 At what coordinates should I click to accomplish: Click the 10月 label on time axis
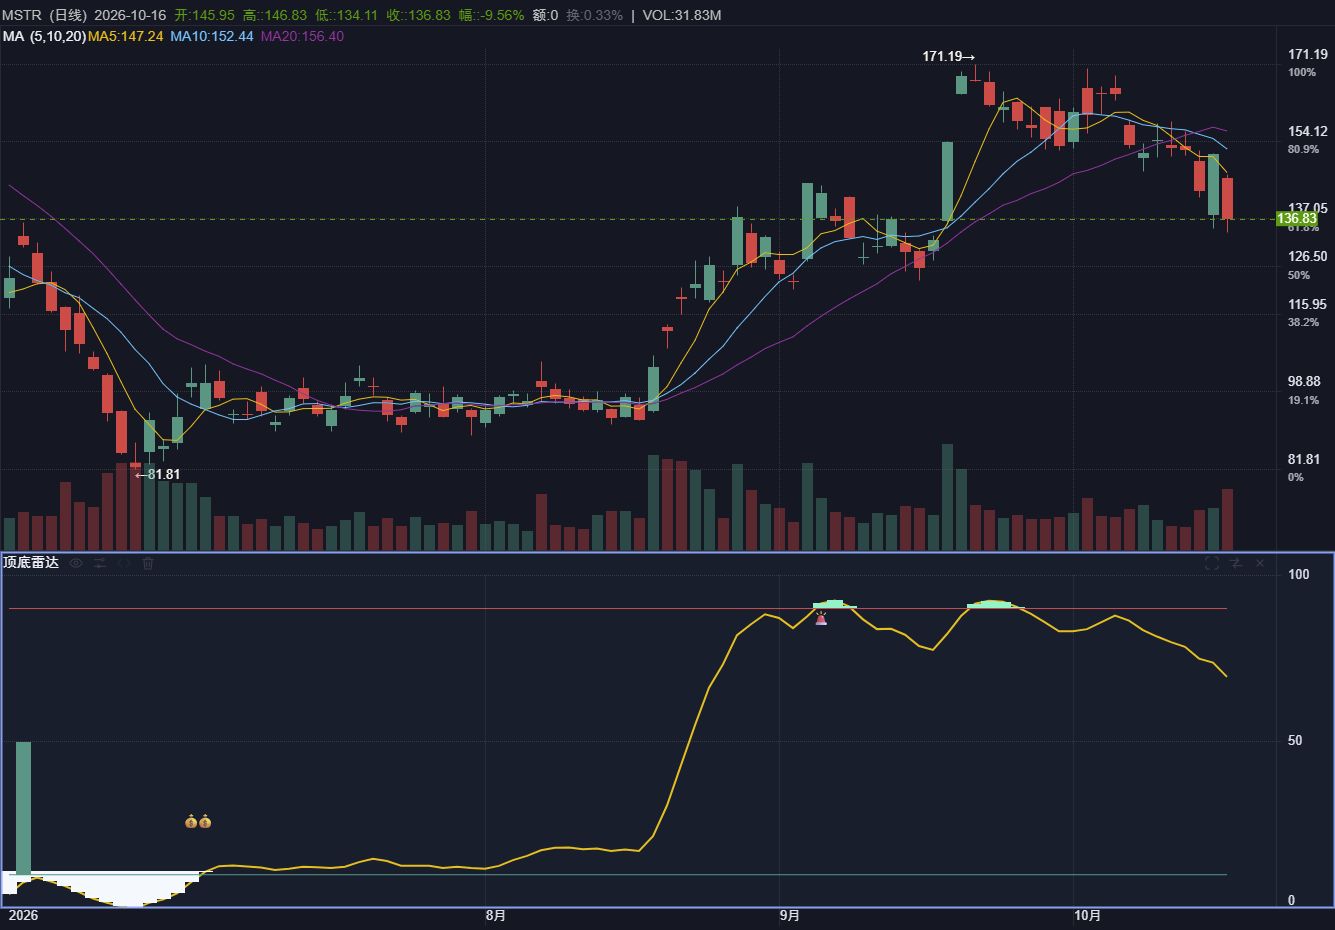coord(1088,915)
